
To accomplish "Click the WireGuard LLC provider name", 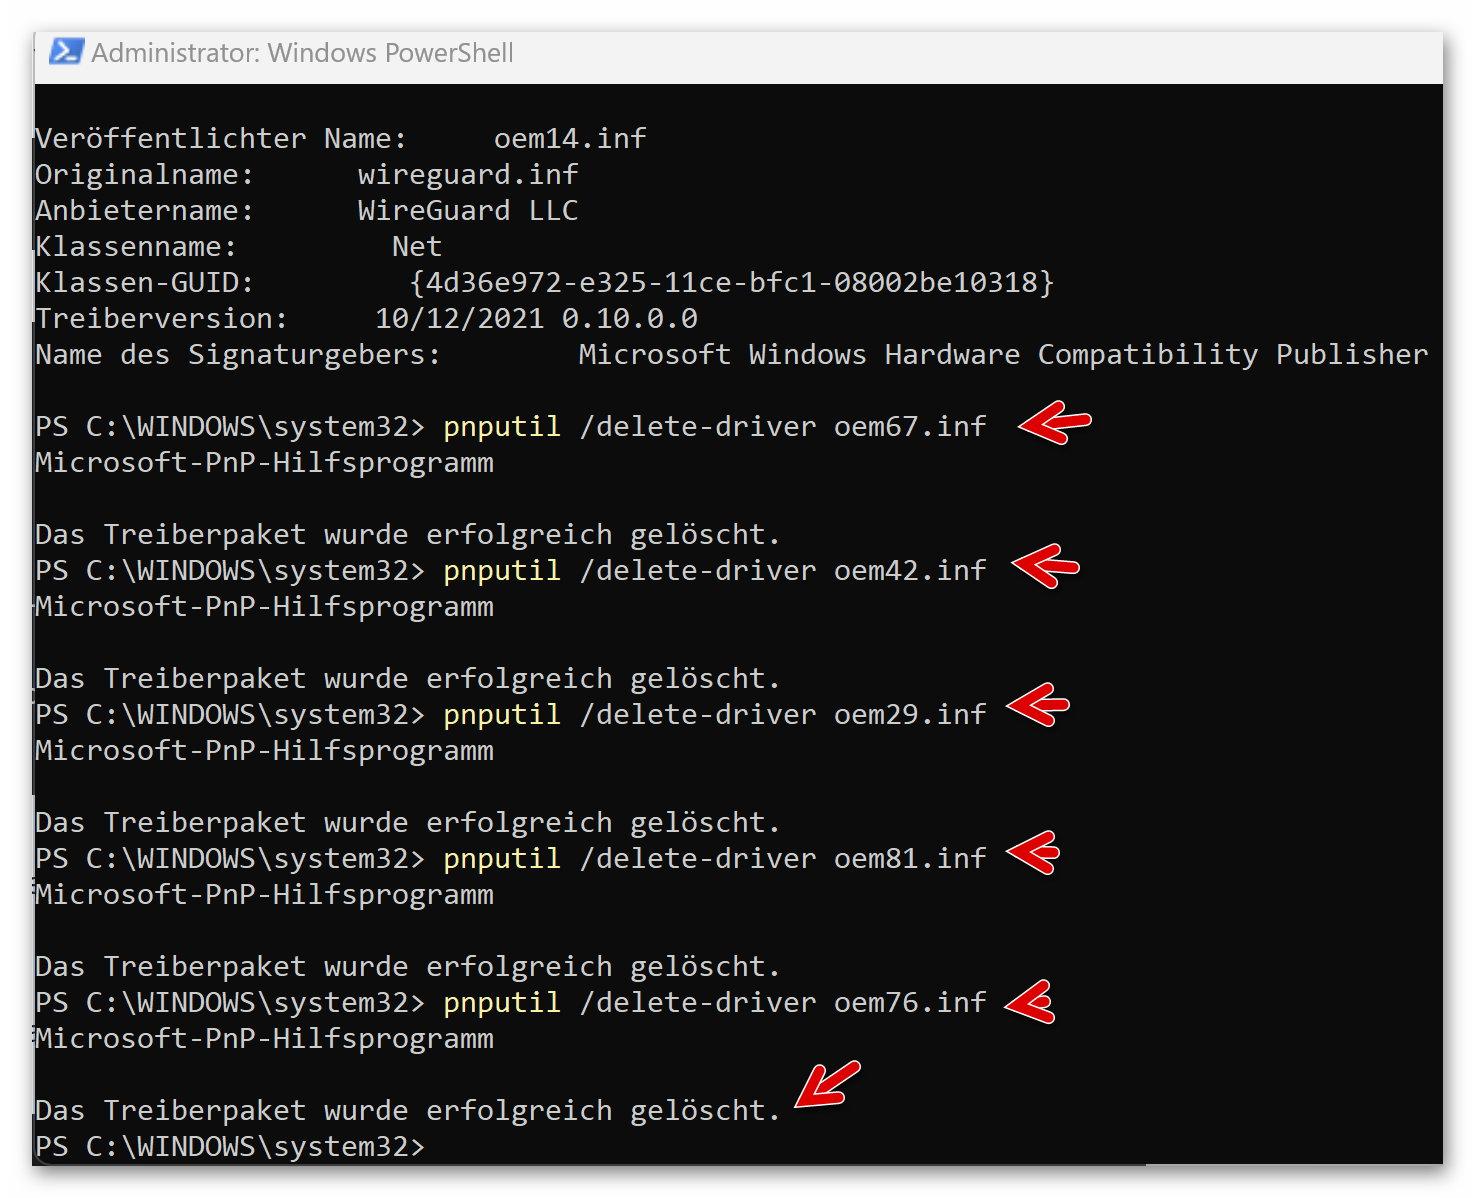I will click(467, 210).
